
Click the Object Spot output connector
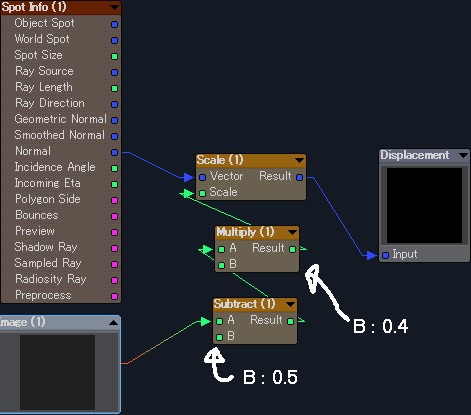pyautogui.click(x=114, y=24)
